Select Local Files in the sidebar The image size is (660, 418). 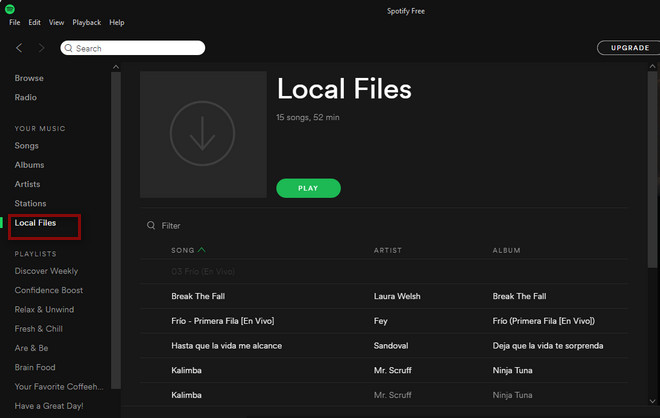tap(35, 223)
